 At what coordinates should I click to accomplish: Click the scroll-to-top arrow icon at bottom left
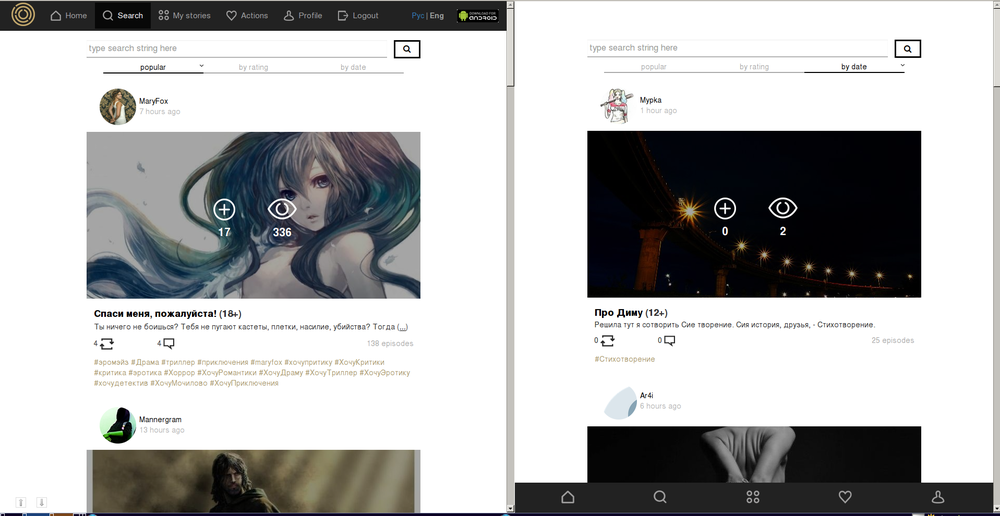[20, 503]
